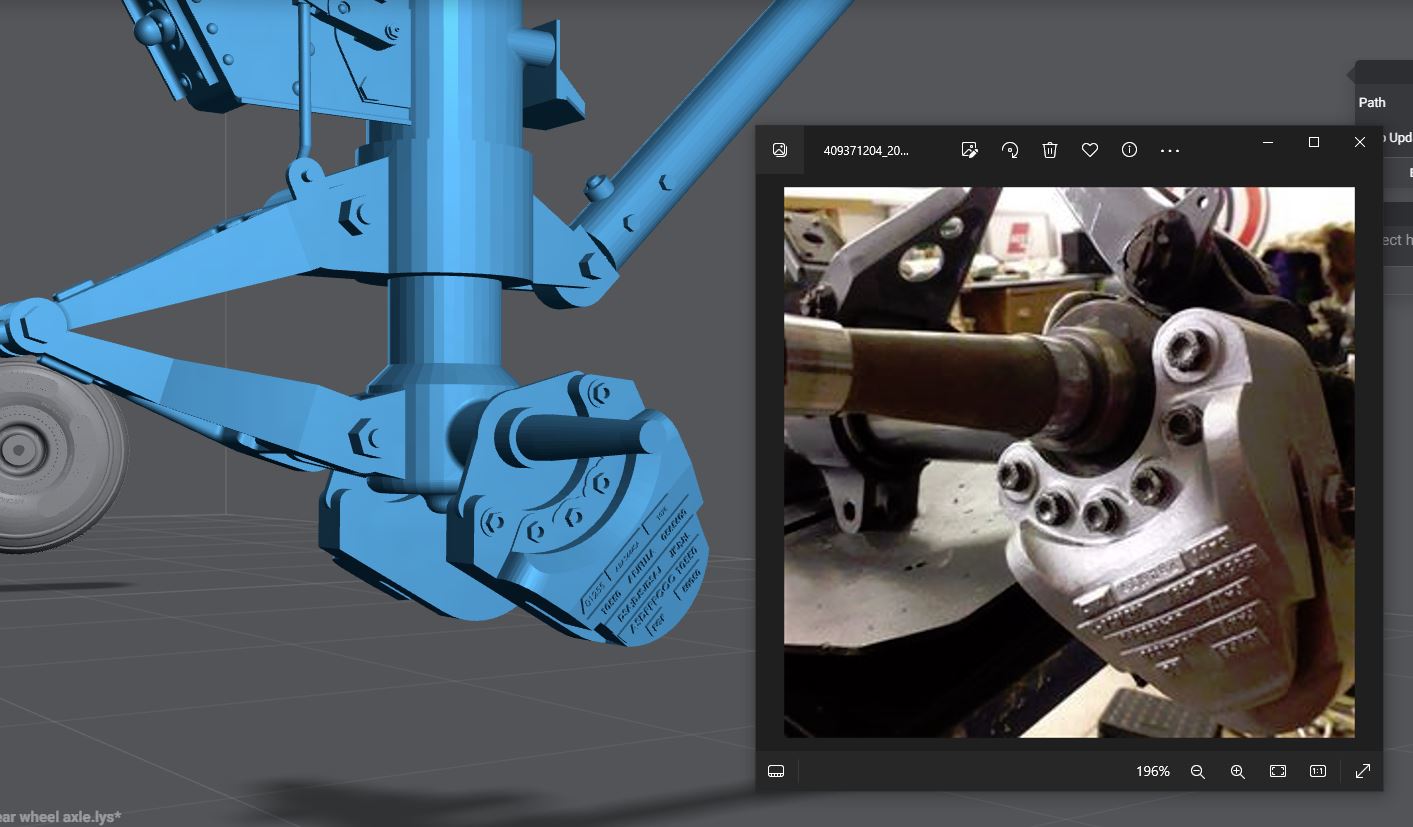
Task: Toggle the filmstrip at viewer bottom-left
Action: point(776,771)
